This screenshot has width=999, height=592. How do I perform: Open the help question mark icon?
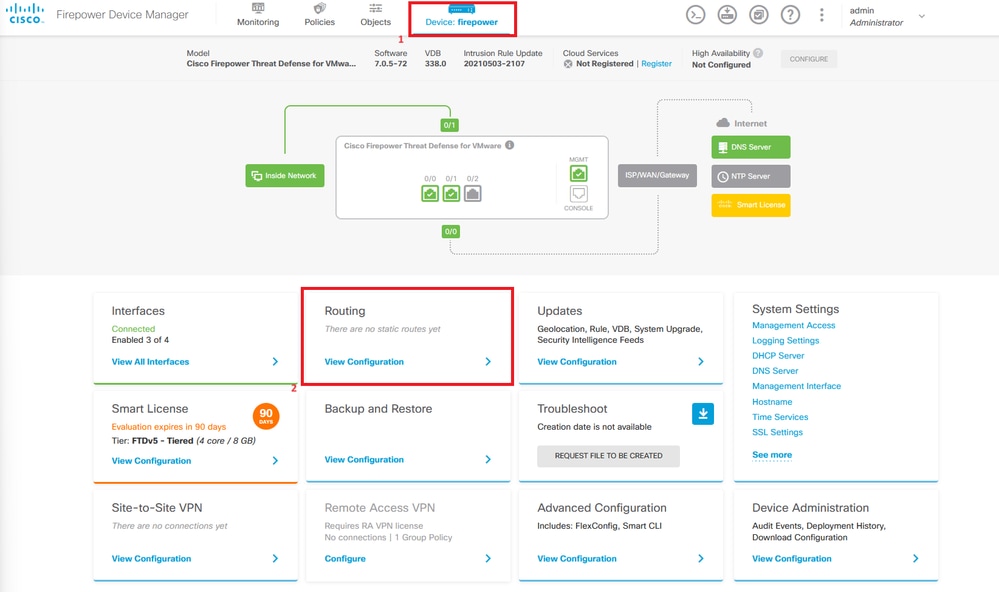[x=790, y=15]
